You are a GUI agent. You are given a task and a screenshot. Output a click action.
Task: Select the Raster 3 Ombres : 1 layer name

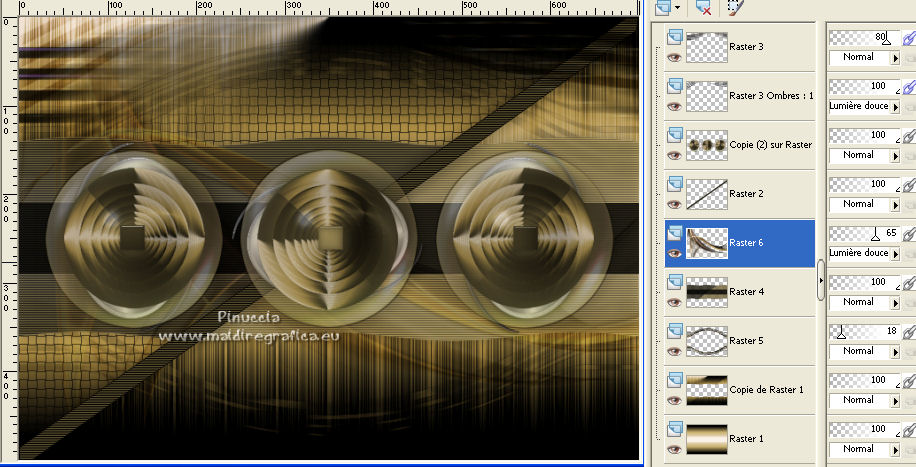pos(771,96)
